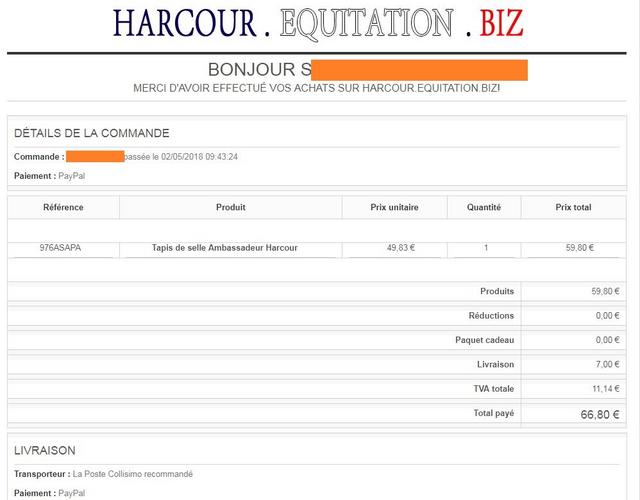Select the reference cell '976ASAPA'
This screenshot has height=500, width=640.
[60, 248]
